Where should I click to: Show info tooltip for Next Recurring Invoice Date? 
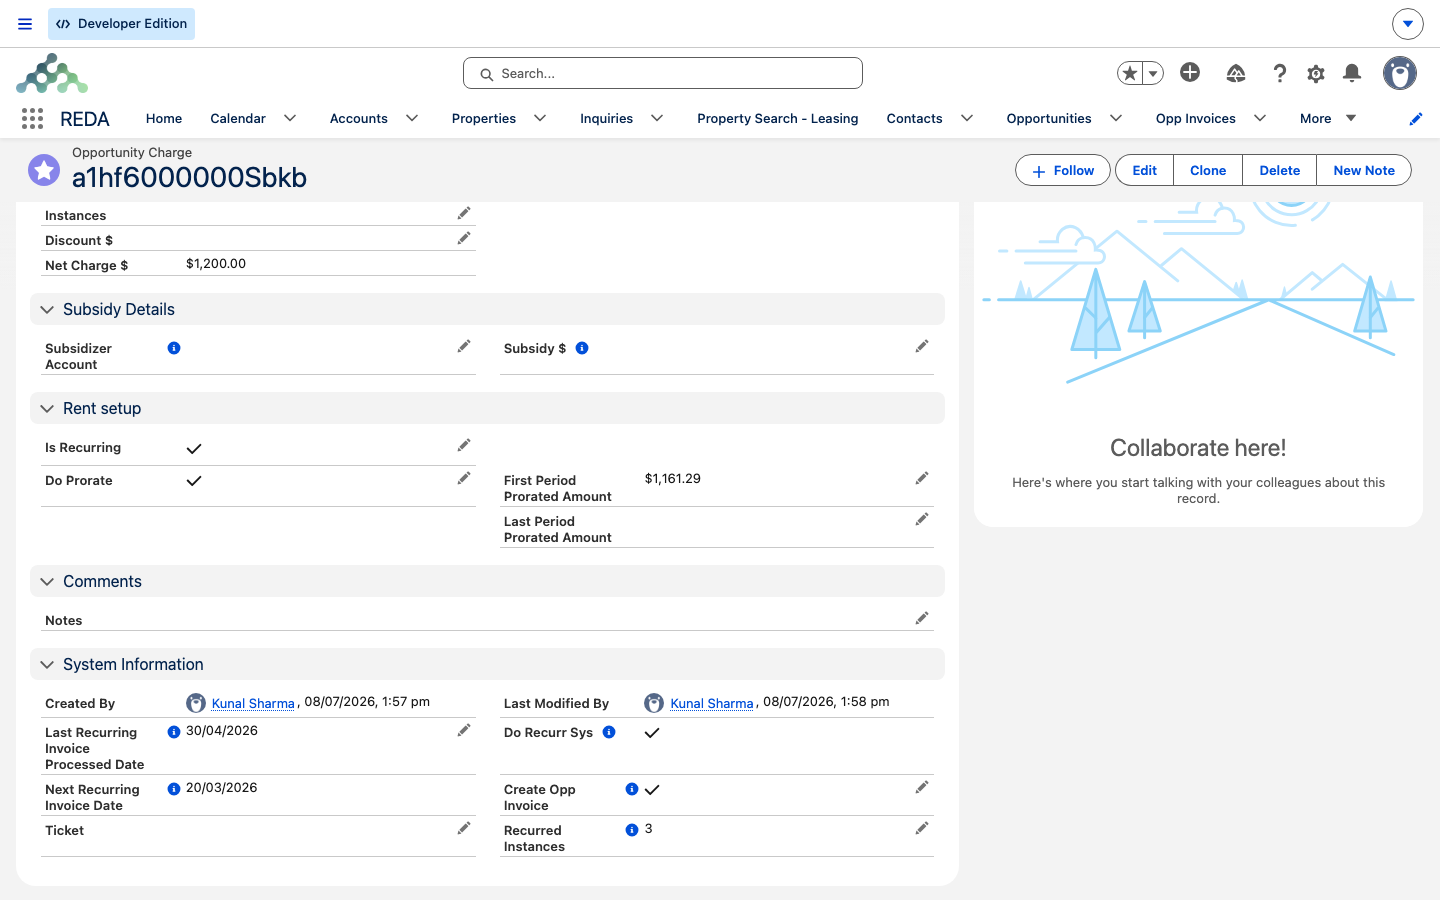(x=174, y=789)
